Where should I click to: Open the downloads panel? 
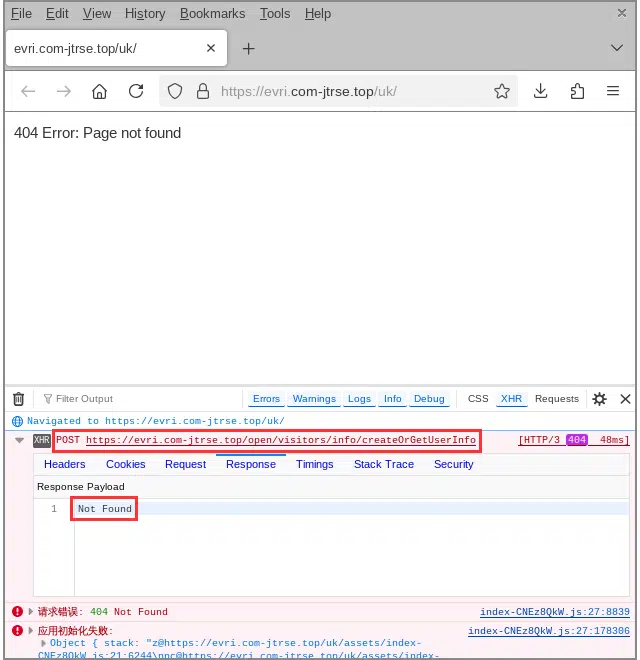[540, 91]
